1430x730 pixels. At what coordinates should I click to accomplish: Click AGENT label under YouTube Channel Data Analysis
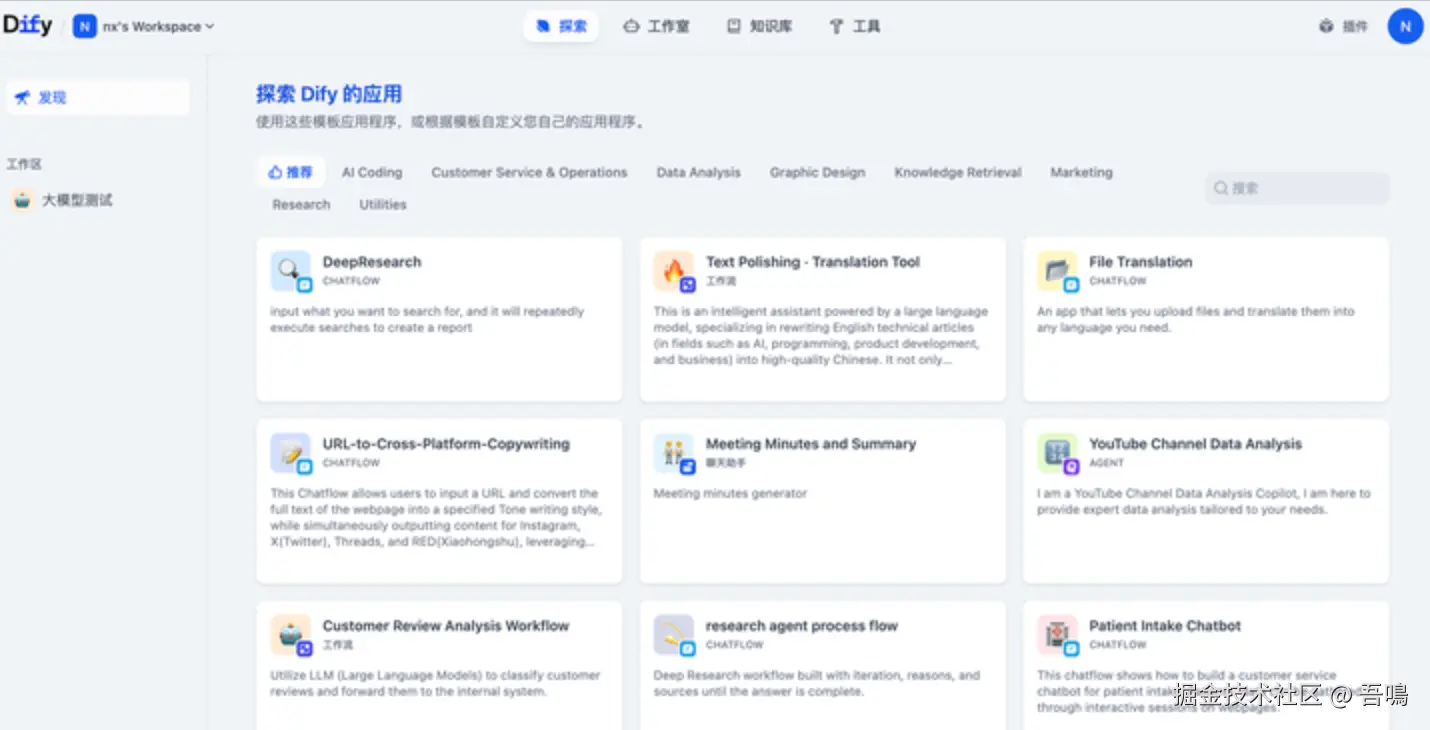coord(1107,463)
